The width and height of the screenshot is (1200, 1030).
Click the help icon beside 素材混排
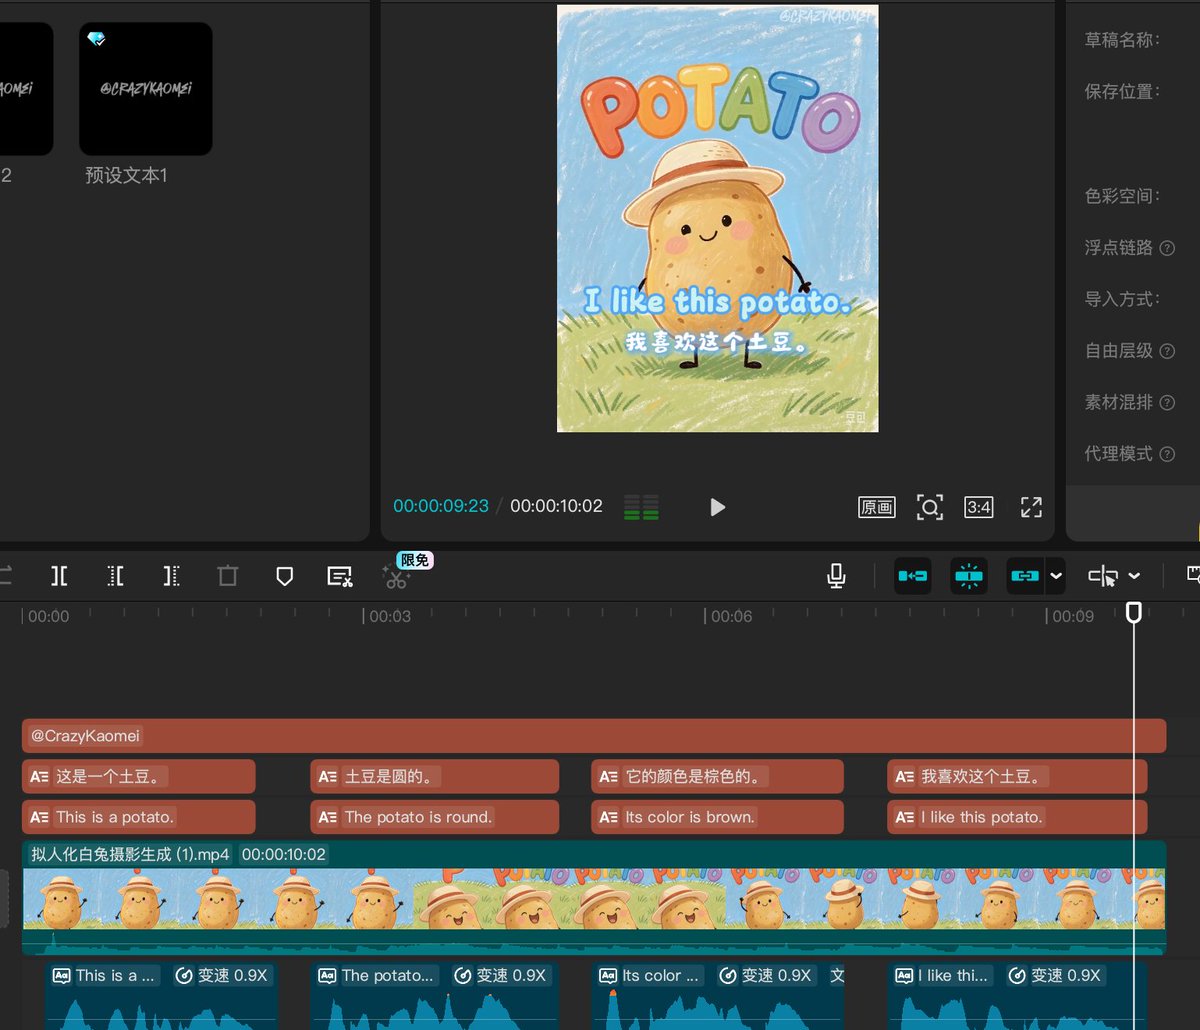tap(1166, 403)
